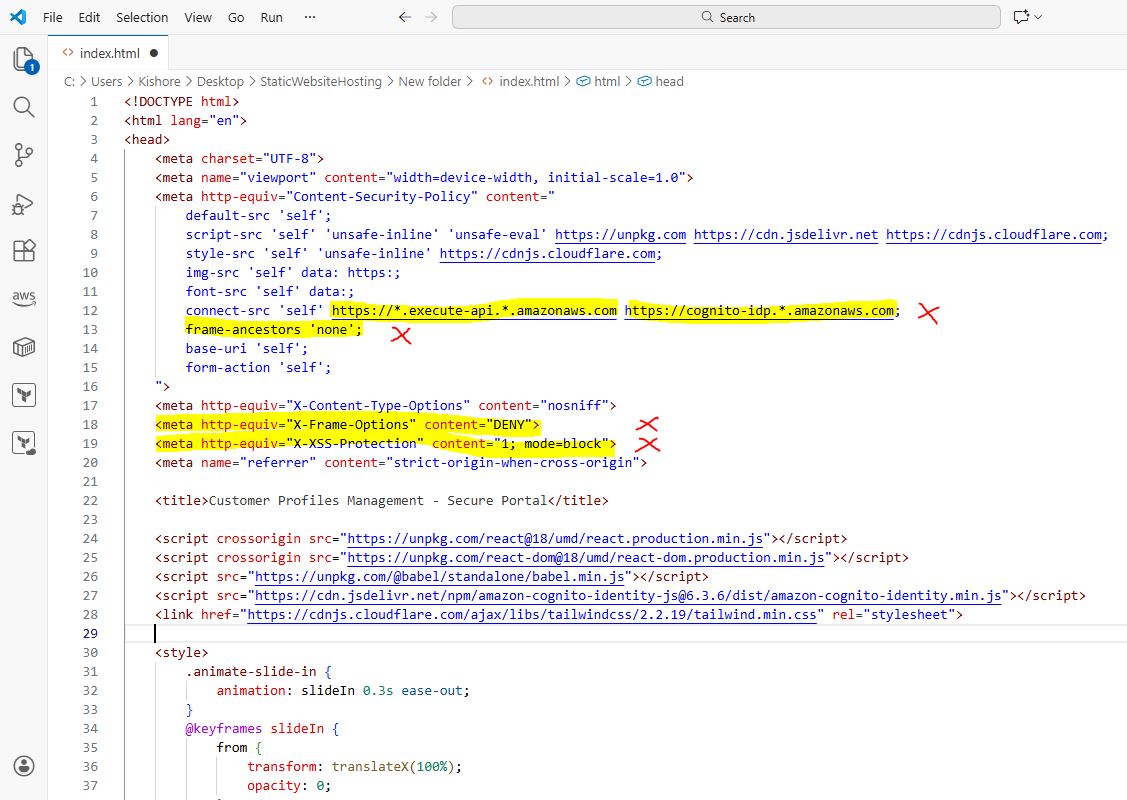The width and height of the screenshot is (1127, 800).
Task: Click the navigate back arrow
Action: [404, 17]
